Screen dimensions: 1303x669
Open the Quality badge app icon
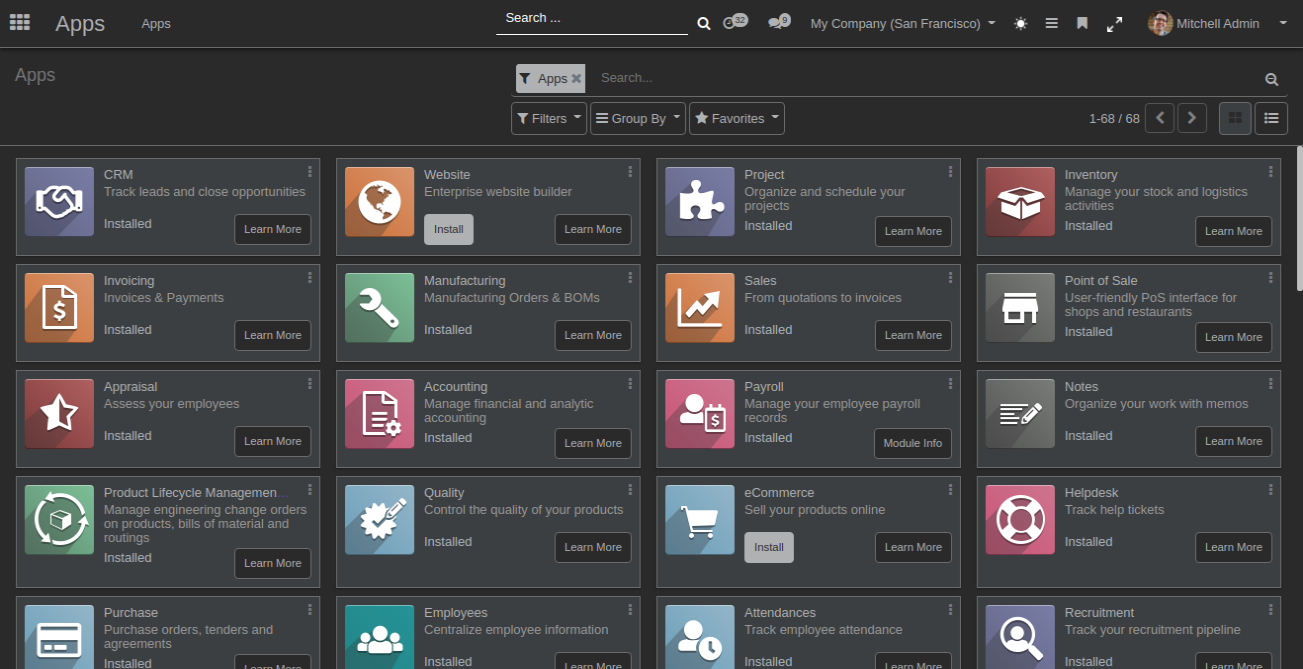pos(379,520)
